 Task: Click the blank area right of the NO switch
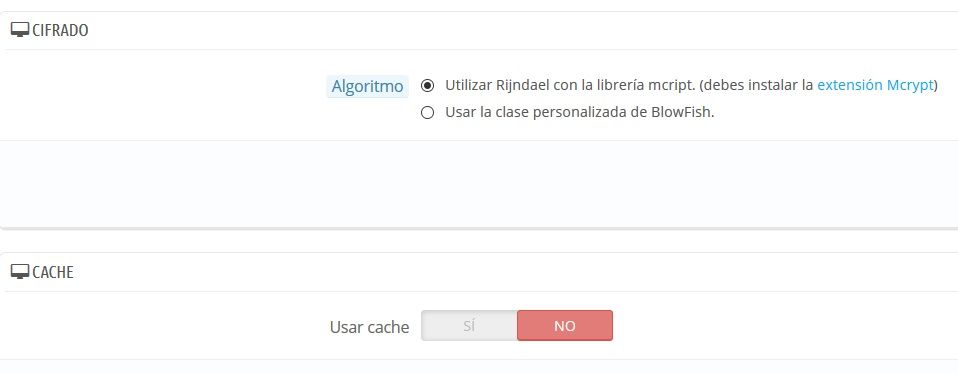tap(785, 325)
